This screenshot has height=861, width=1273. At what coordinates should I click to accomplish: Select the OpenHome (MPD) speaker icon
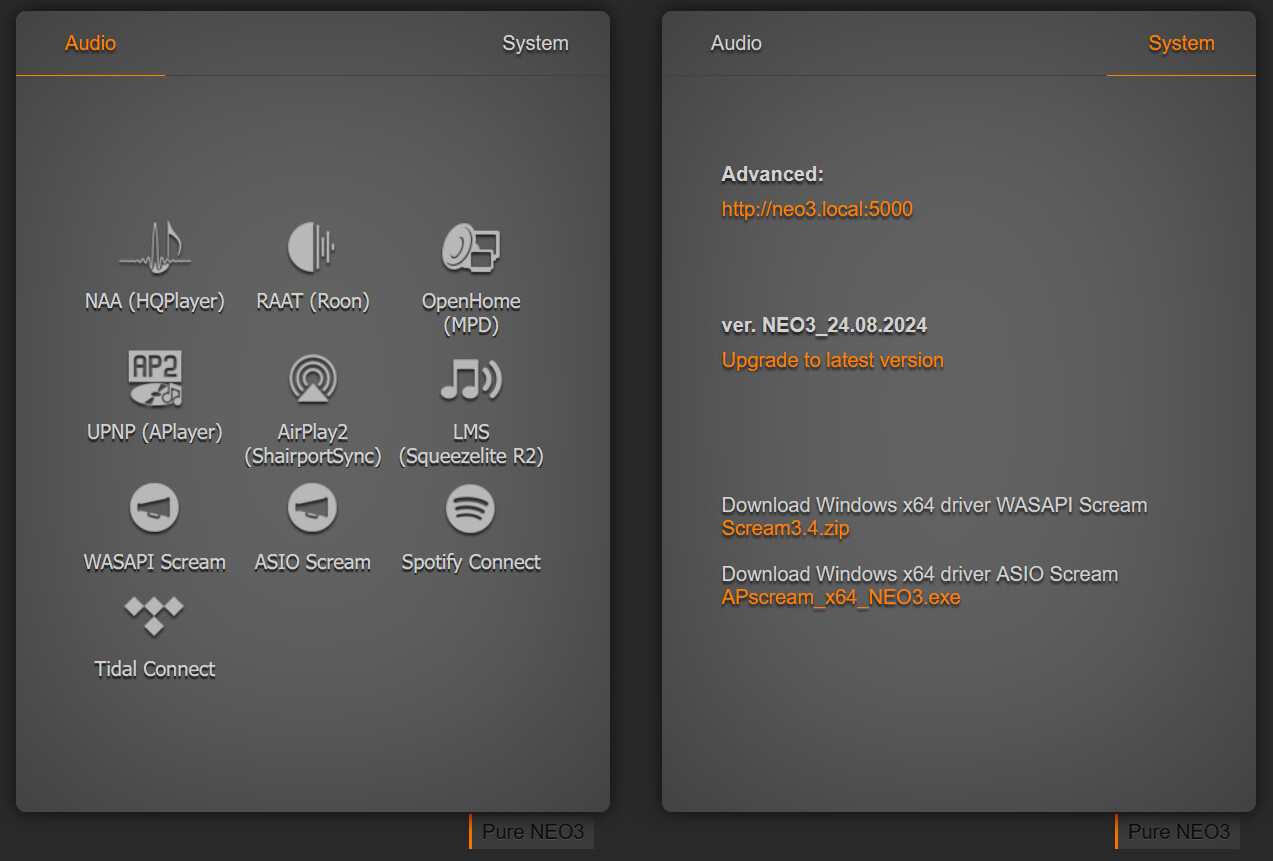click(471, 248)
